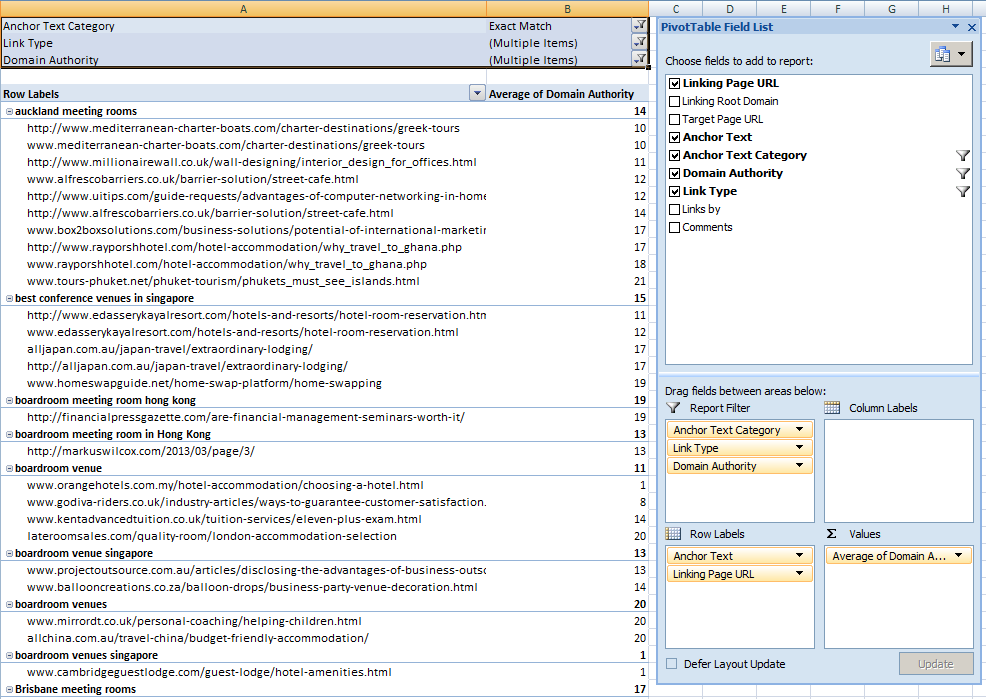Open the Row Labels filter dropdown
Screen dimensions: 986x699
[477, 94]
